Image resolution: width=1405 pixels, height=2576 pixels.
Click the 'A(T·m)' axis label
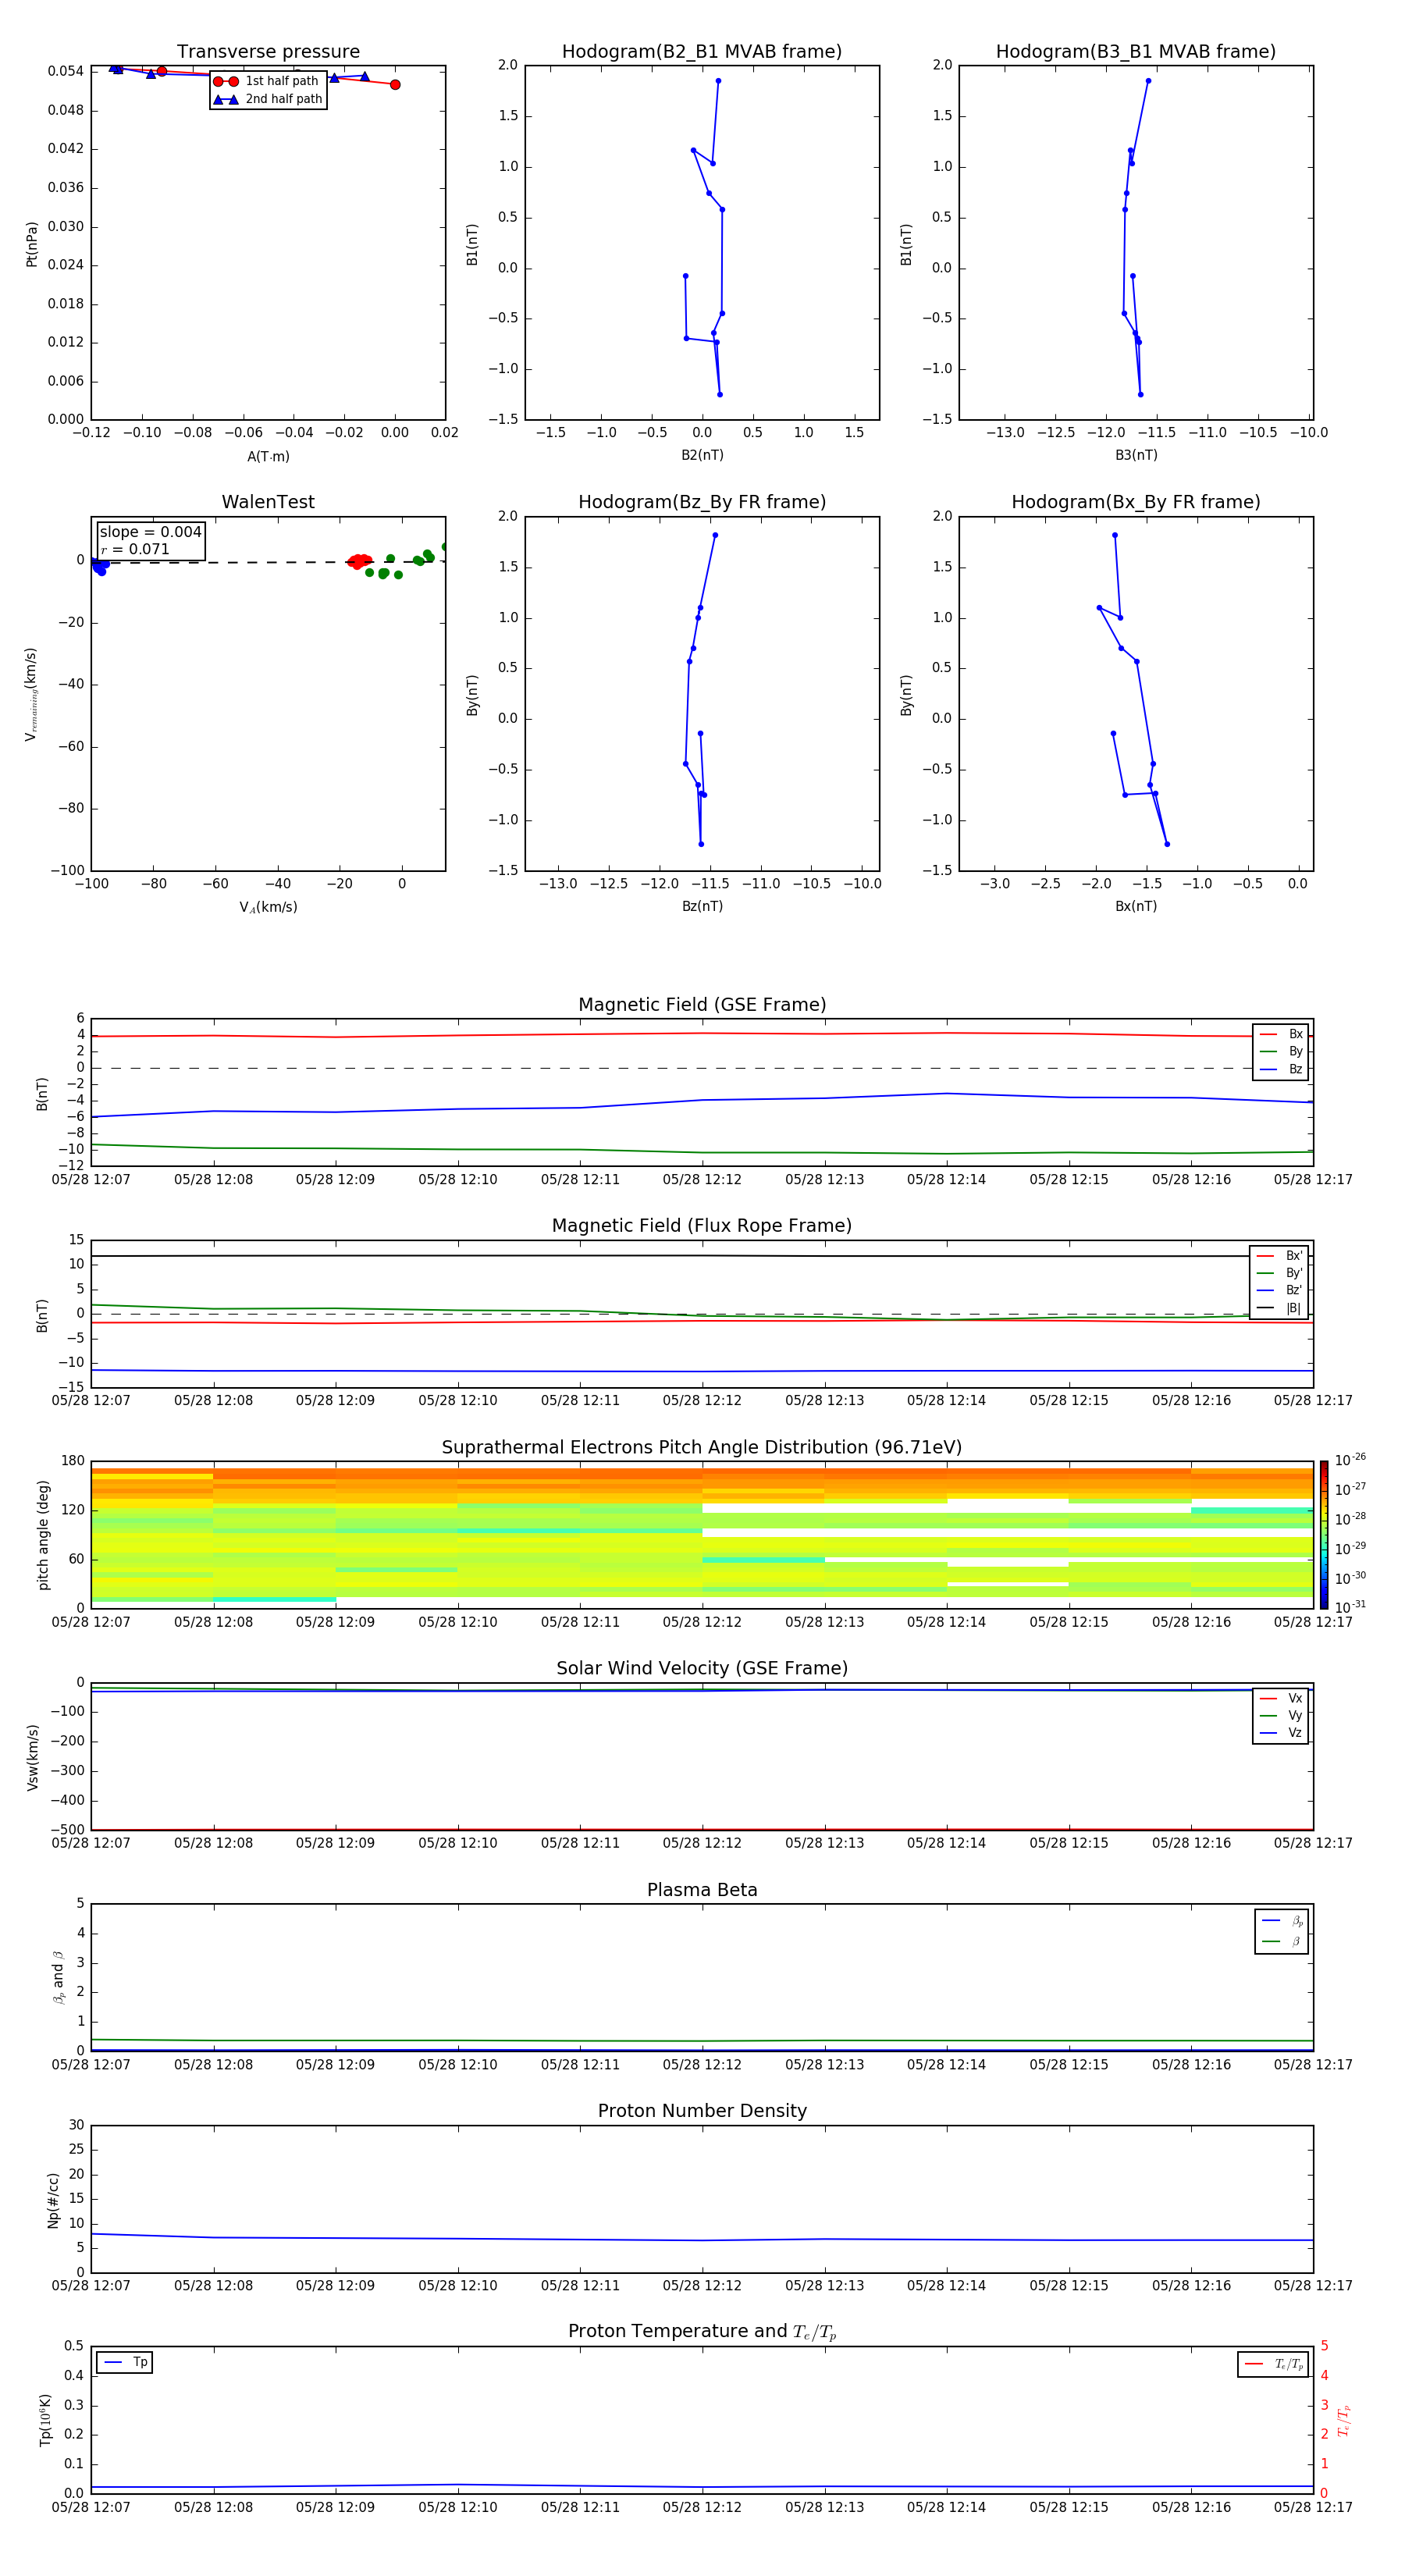[268, 457]
